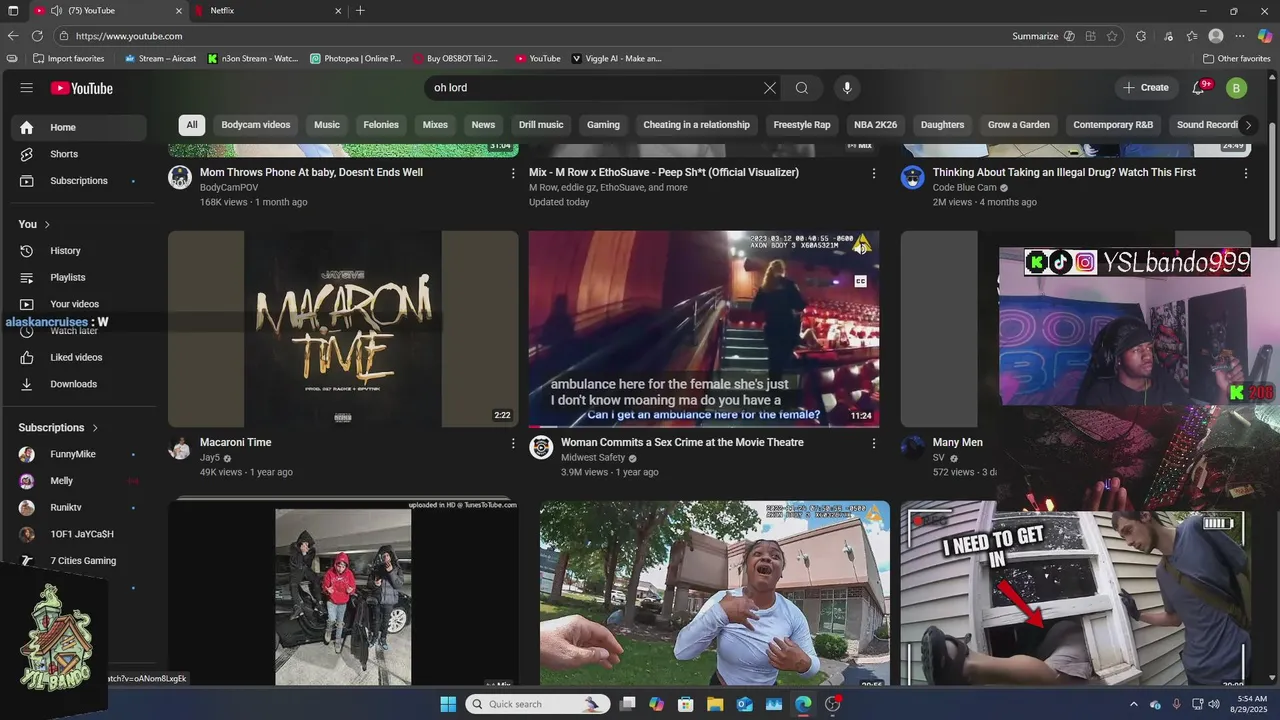Open more options for Thinking About Taking video
Viewport: 1280px width, 720px height.
1245,173
